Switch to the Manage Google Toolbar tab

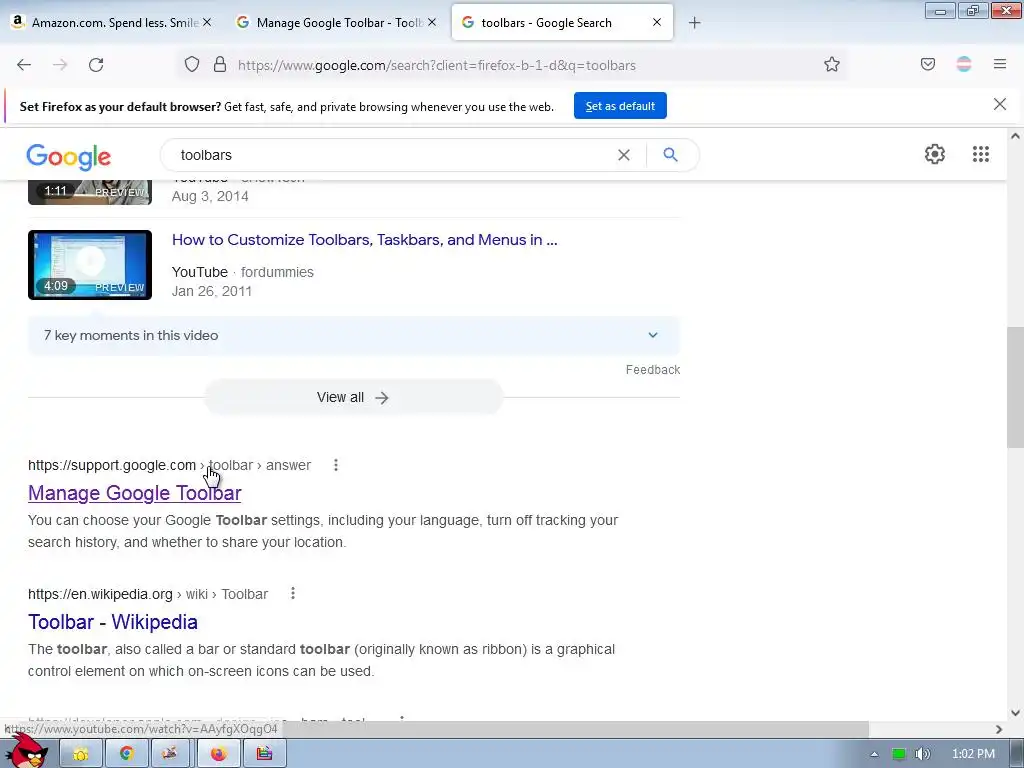point(339,23)
